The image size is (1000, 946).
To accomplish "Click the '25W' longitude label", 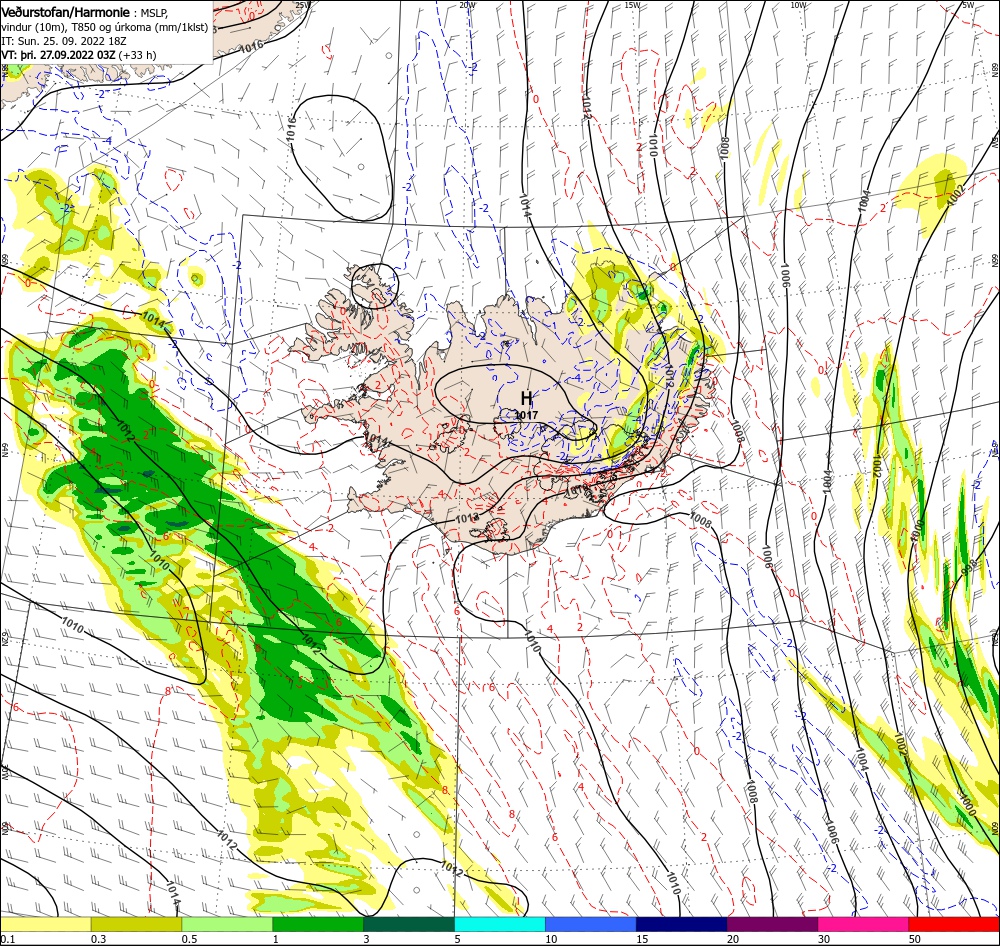I will (303, 5).
